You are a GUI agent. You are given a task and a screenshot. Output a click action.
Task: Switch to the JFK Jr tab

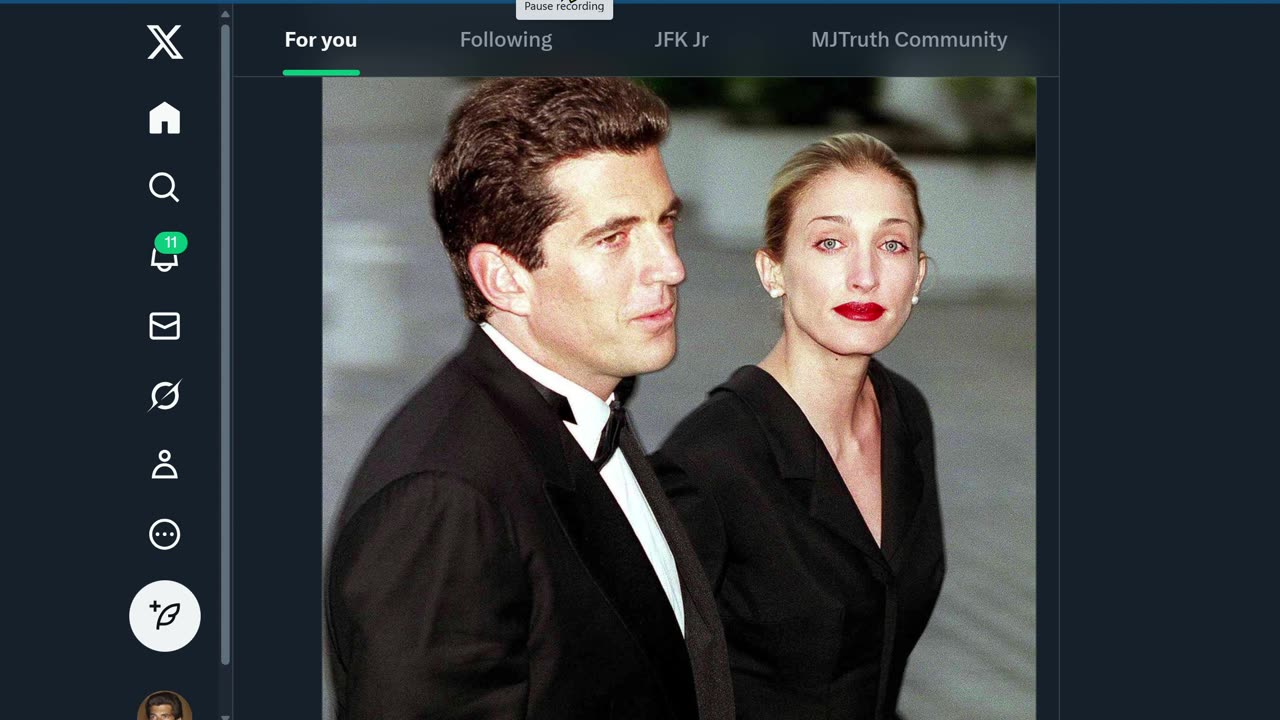[681, 40]
